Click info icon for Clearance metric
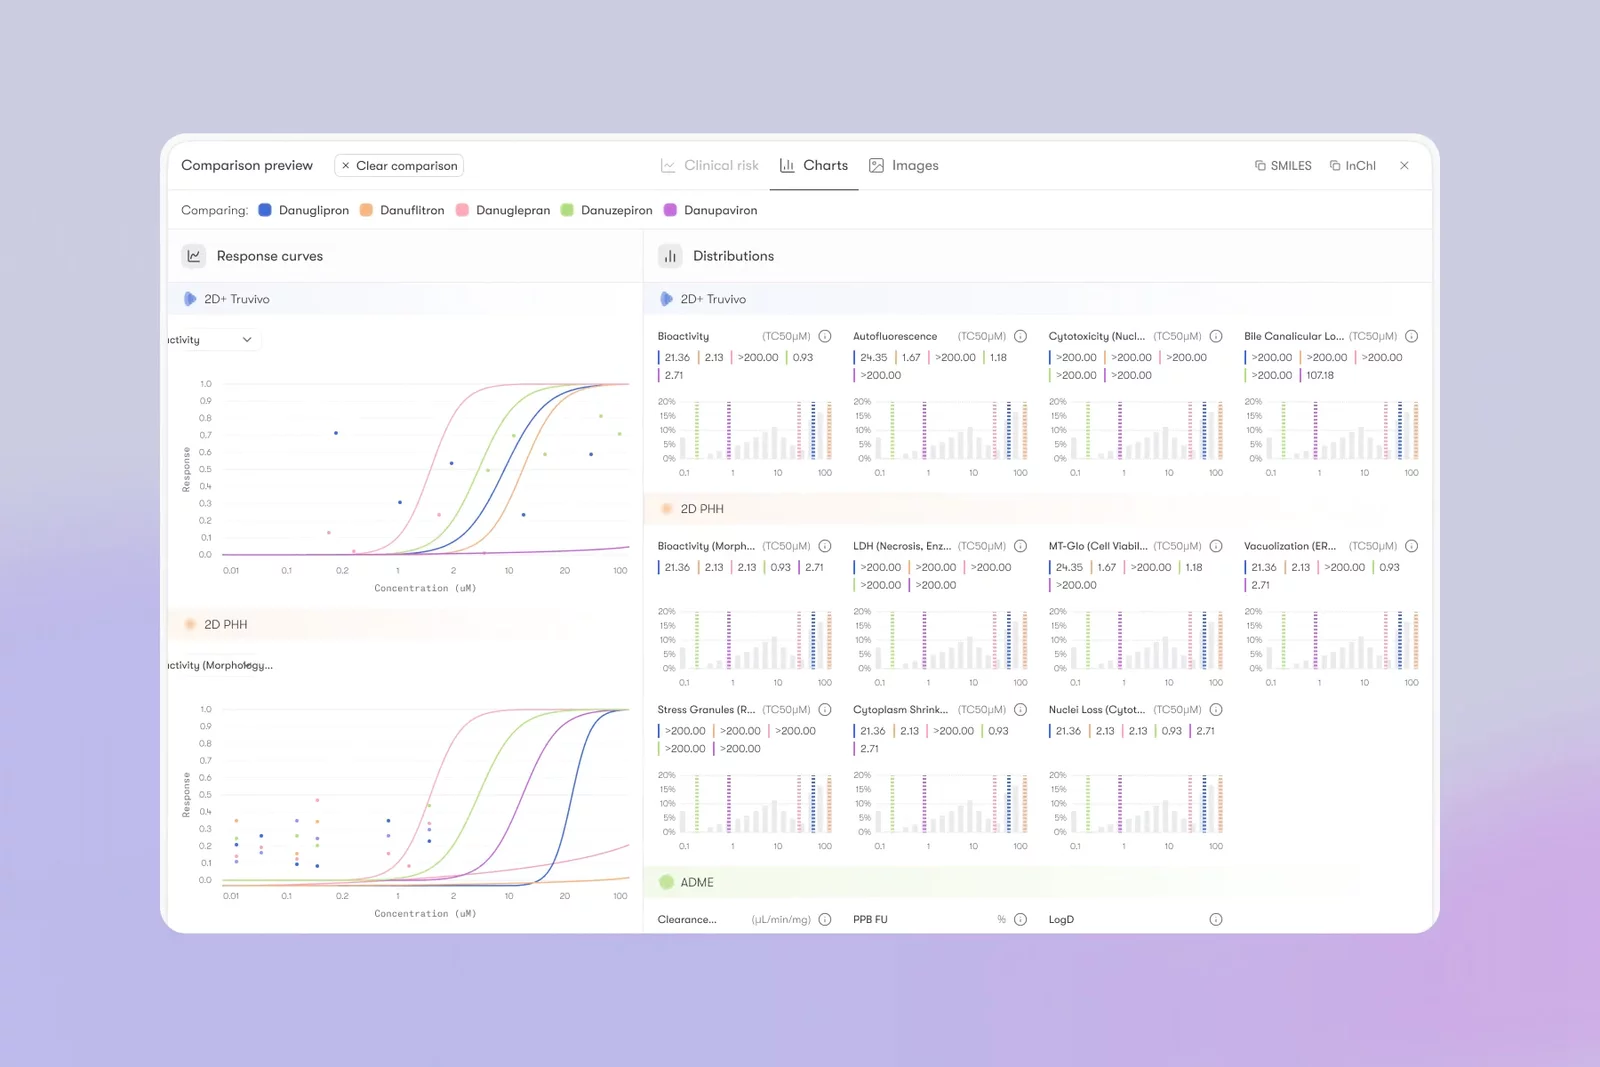Viewport: 1600px width, 1067px height. coord(825,919)
